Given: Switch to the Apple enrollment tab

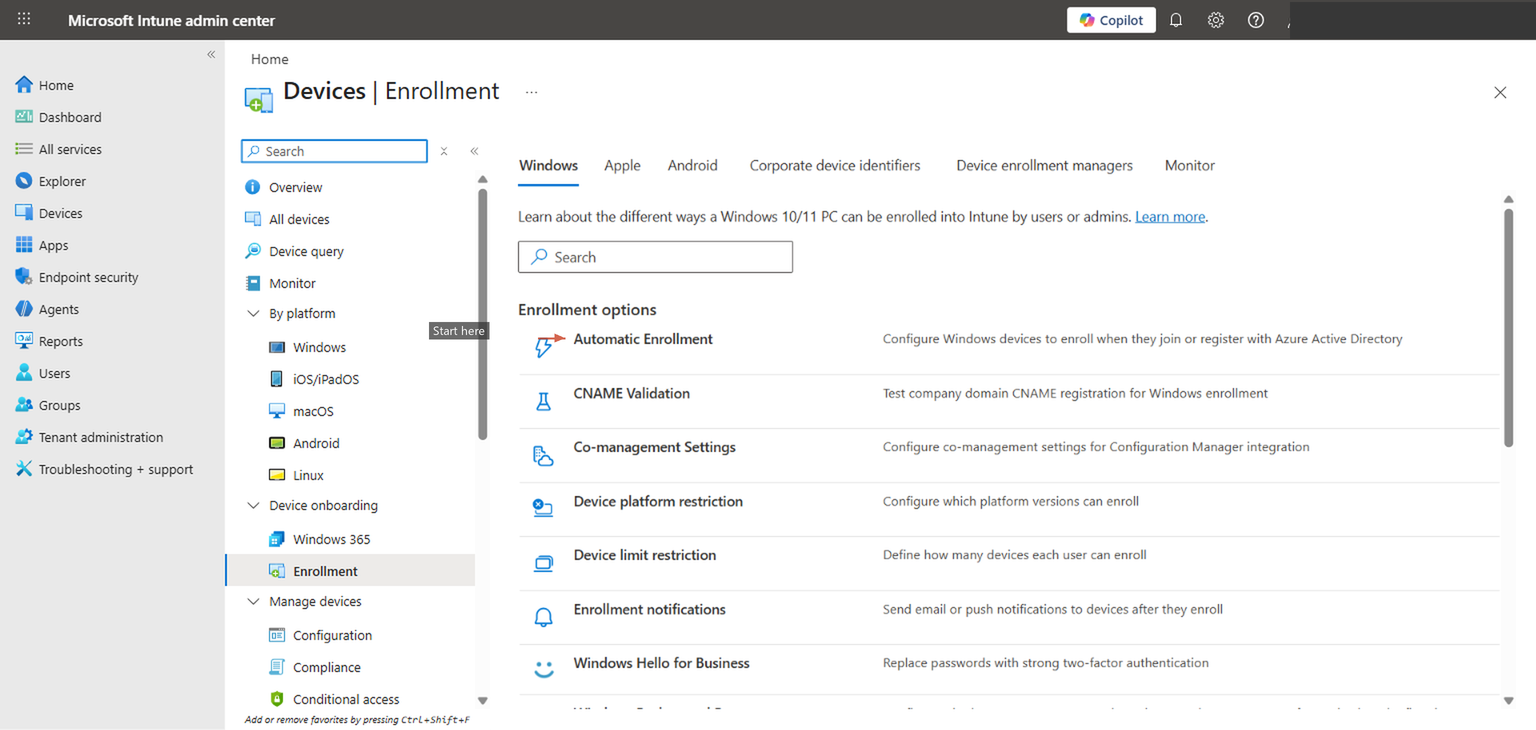Looking at the screenshot, I should [x=622, y=165].
